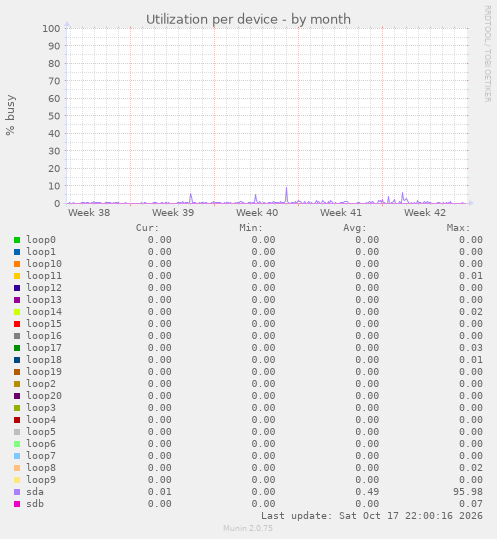This screenshot has height=539, width=497.
Task: Click the sdb Max value 0.07
Action: [x=471, y=504]
